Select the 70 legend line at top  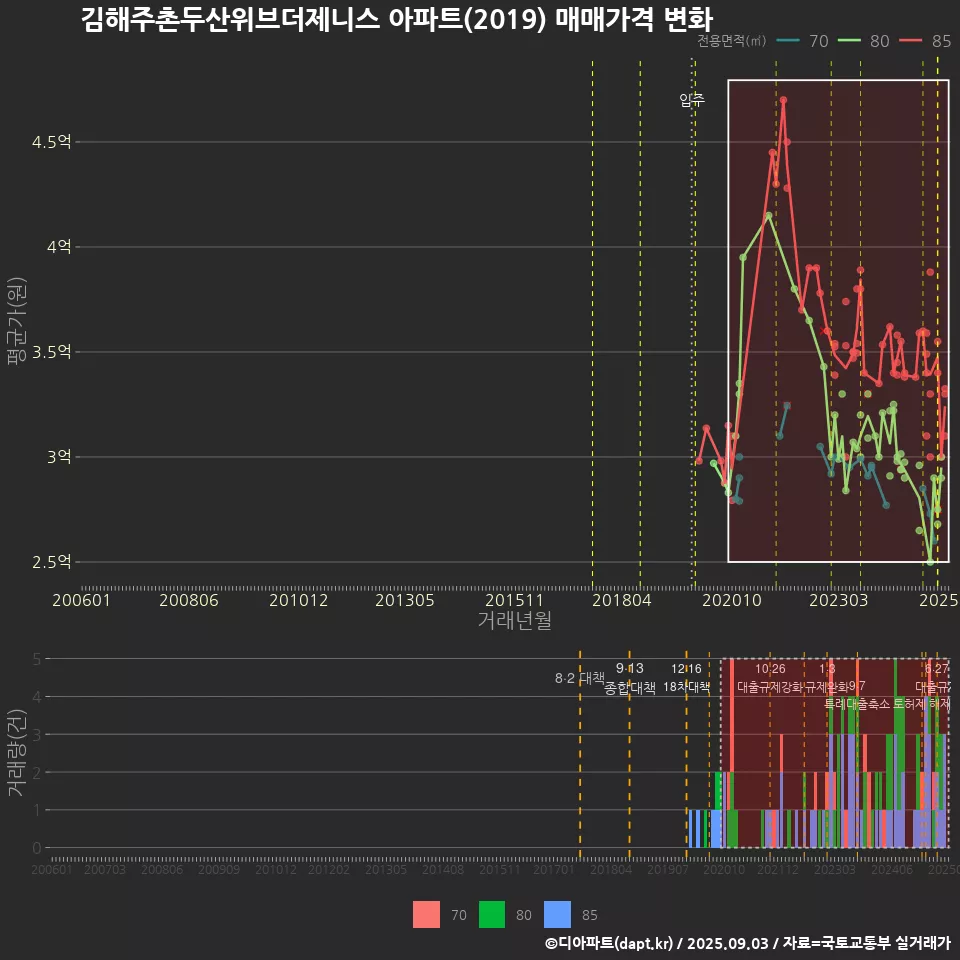tap(788, 41)
